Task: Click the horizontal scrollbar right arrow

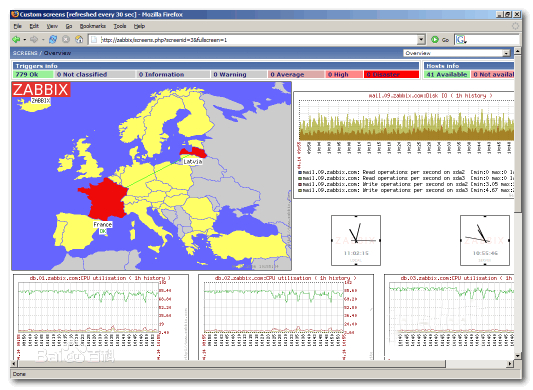Action: point(510,364)
